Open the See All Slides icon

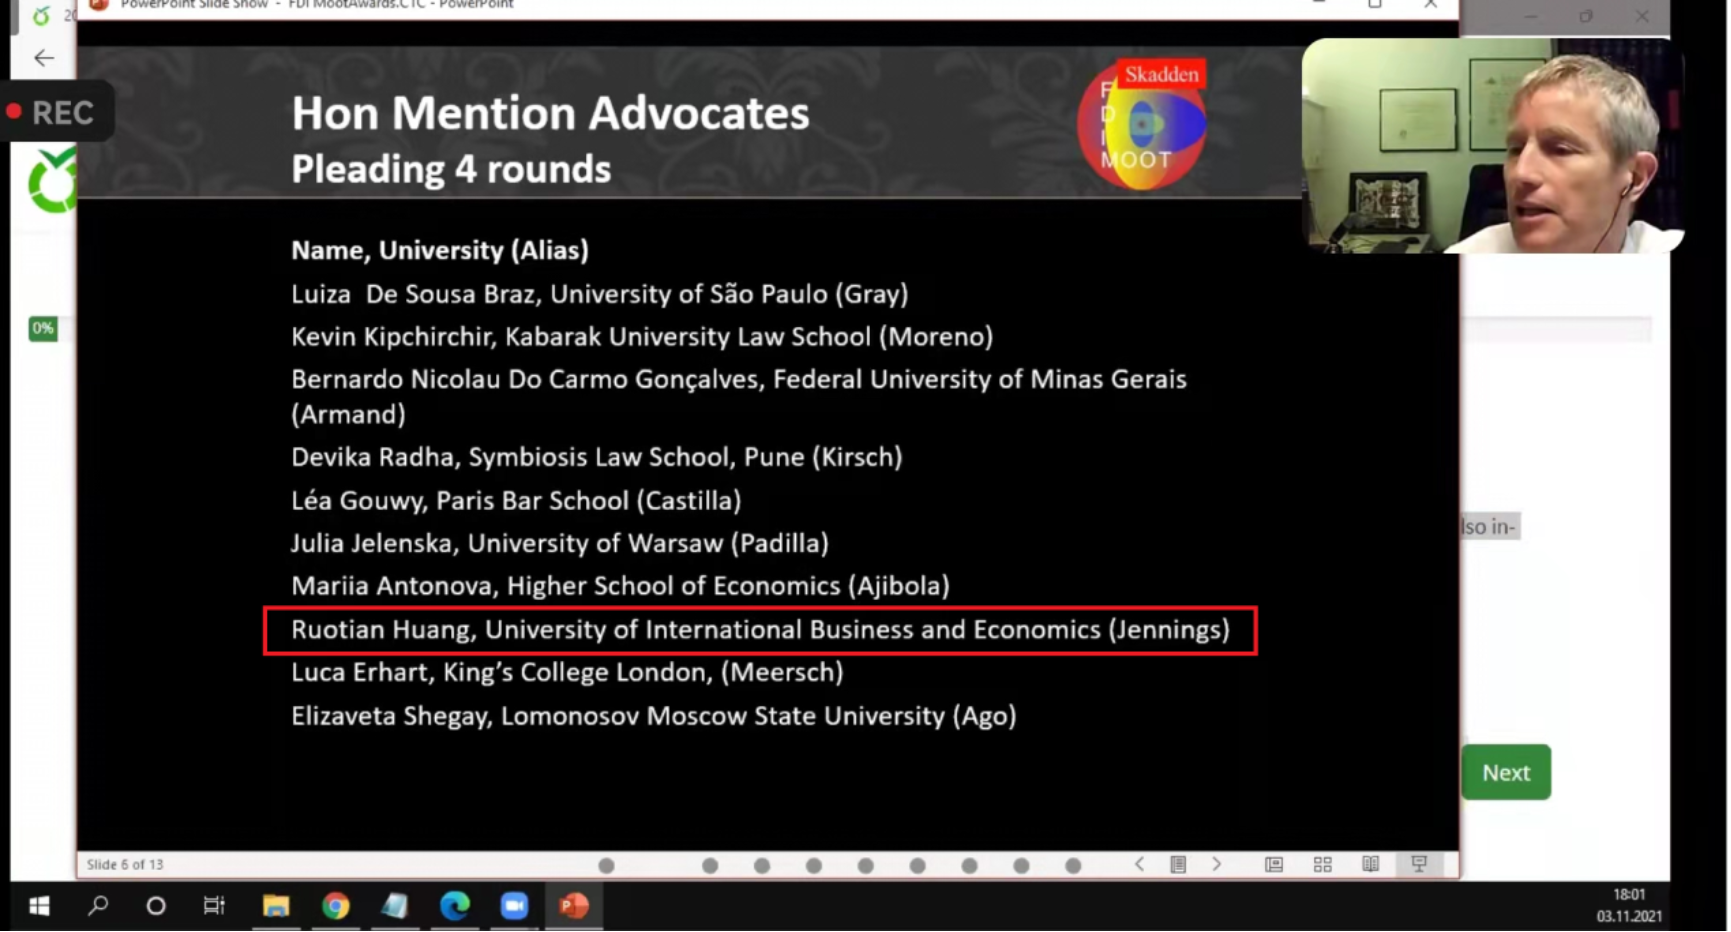click(1178, 864)
